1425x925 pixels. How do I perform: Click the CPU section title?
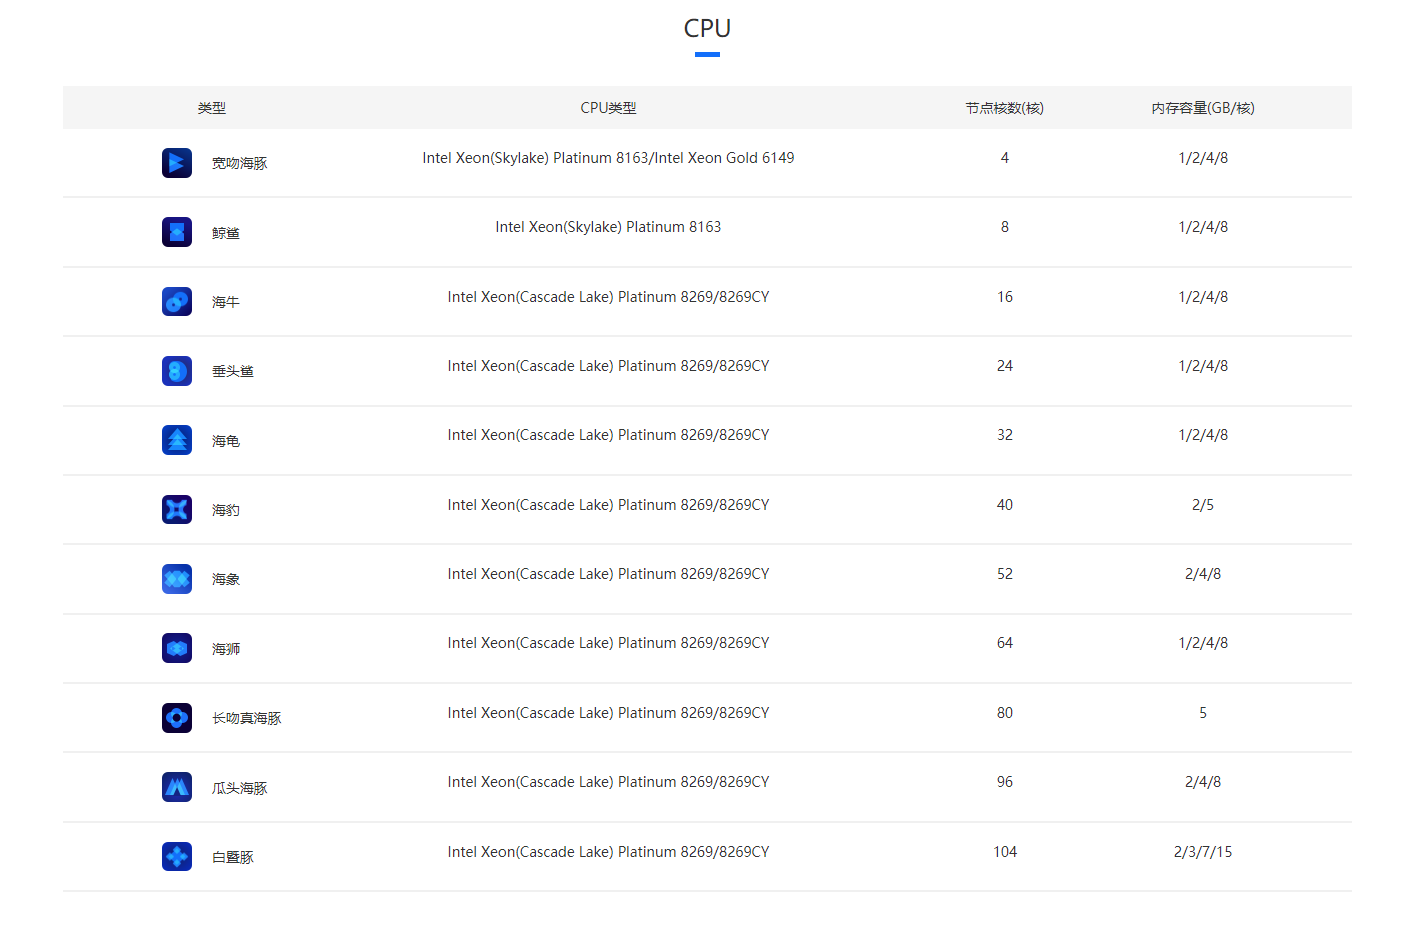tap(707, 28)
